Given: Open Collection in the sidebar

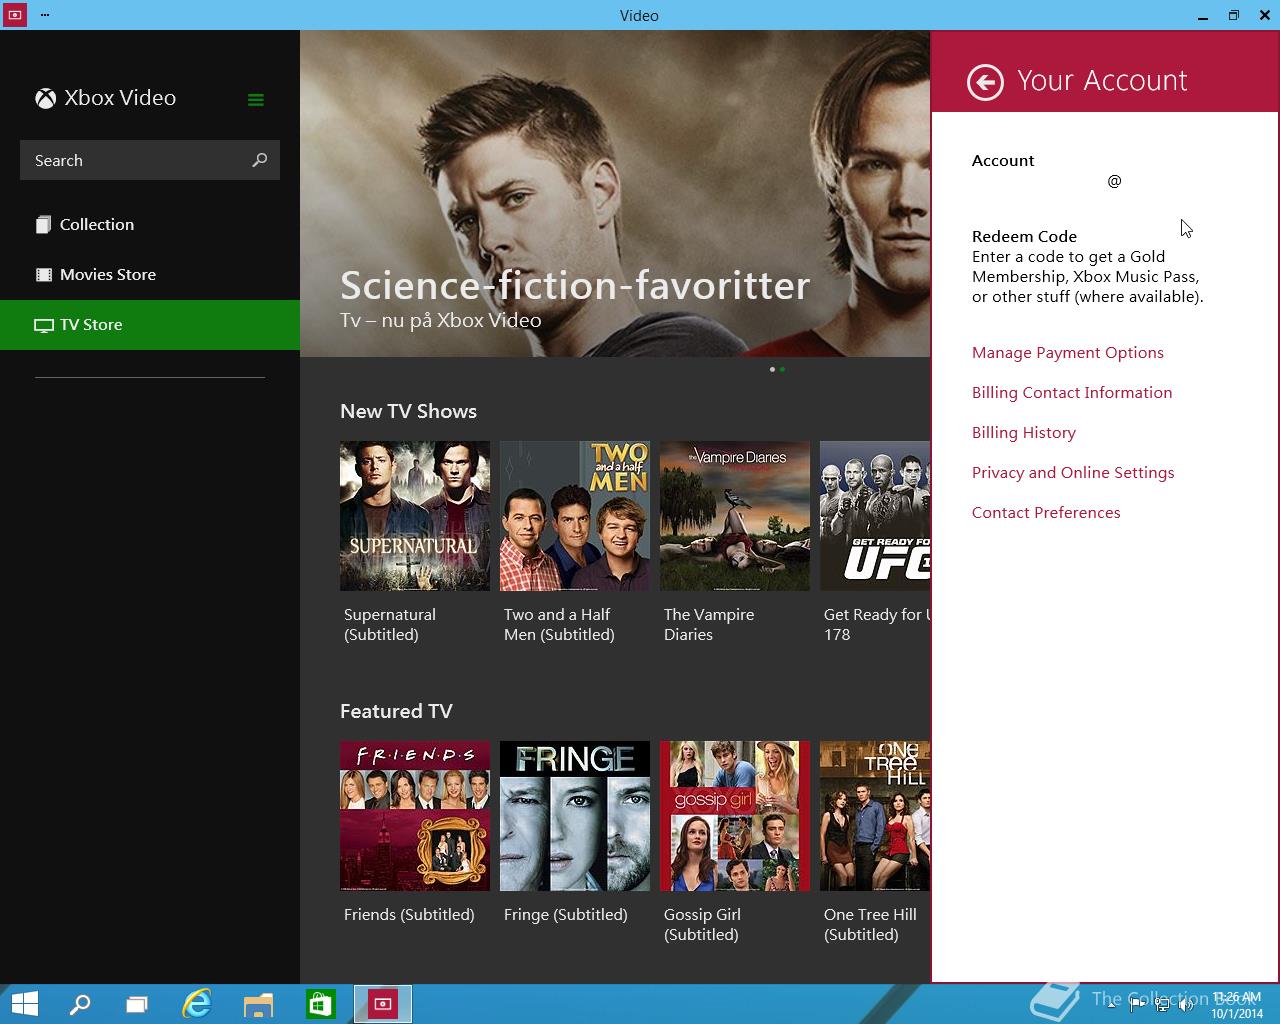Looking at the screenshot, I should (150, 225).
